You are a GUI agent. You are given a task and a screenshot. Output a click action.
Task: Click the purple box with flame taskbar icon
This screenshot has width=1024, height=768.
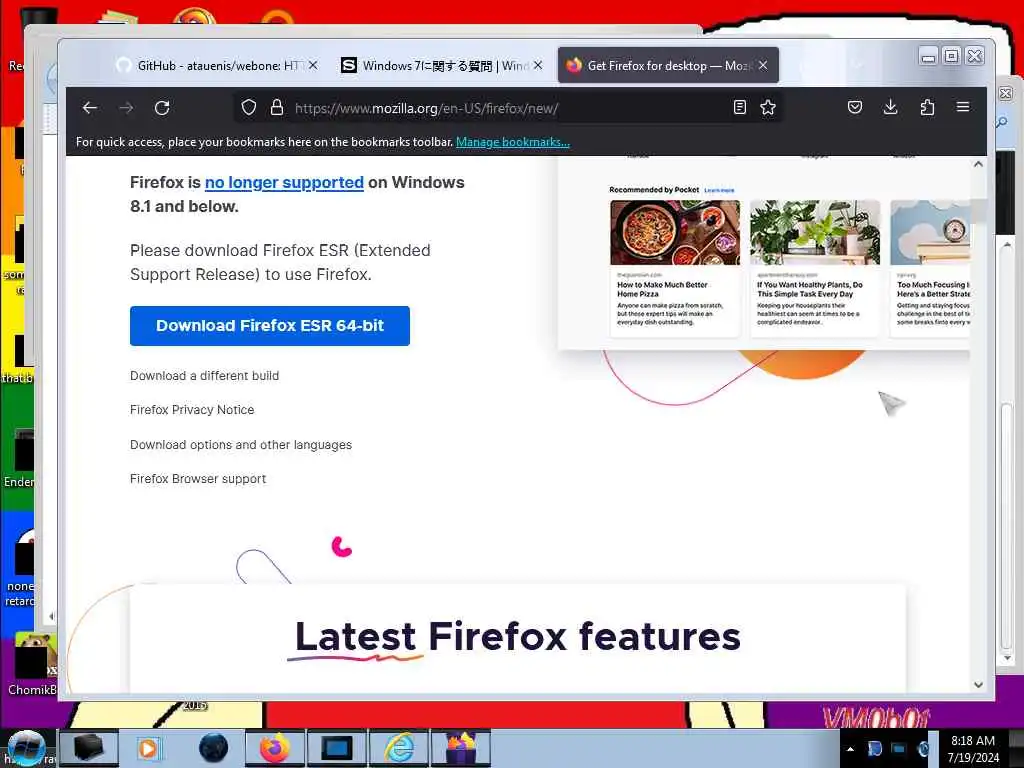pyautogui.click(x=461, y=748)
